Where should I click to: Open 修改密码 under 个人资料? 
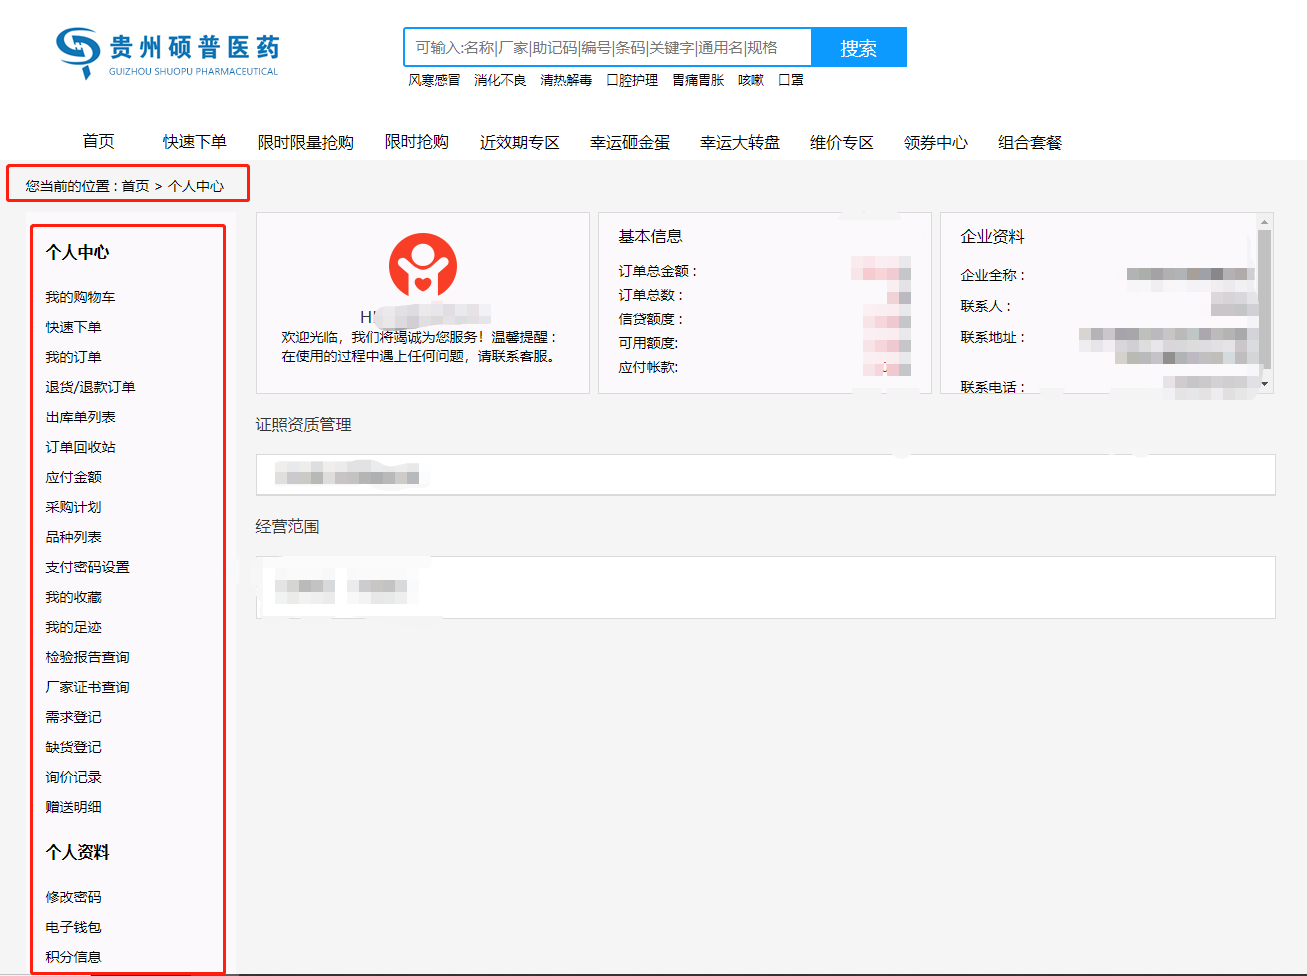(x=73, y=897)
